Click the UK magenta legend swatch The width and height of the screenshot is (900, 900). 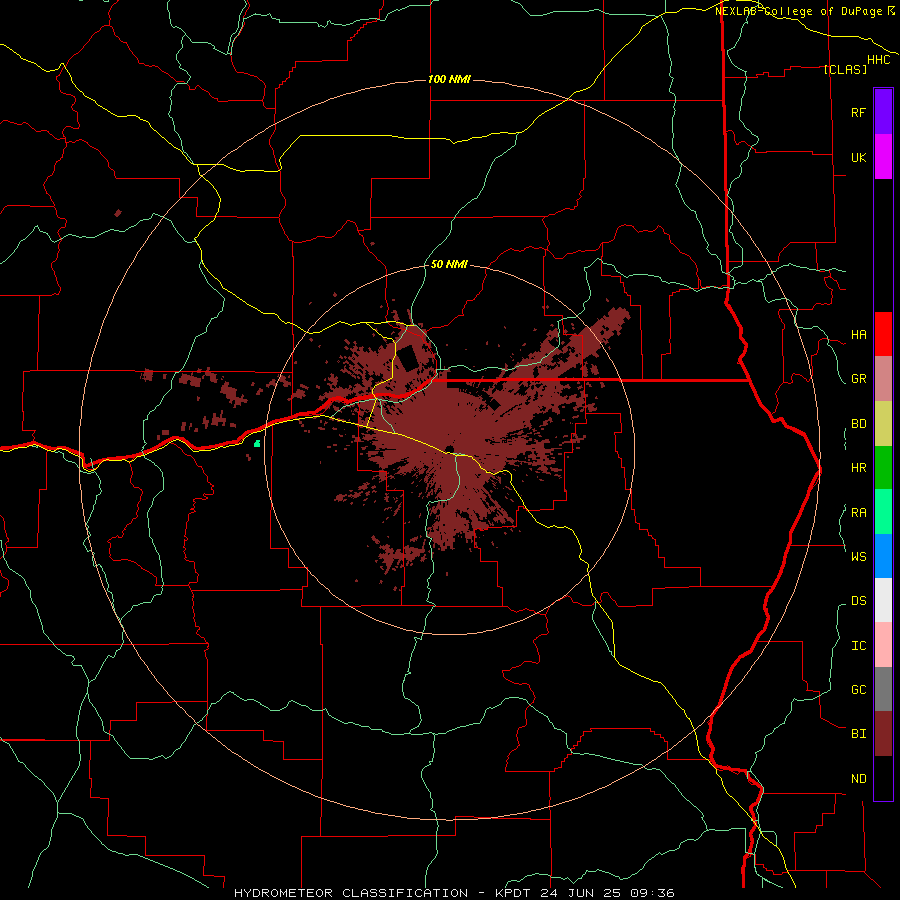tap(883, 157)
